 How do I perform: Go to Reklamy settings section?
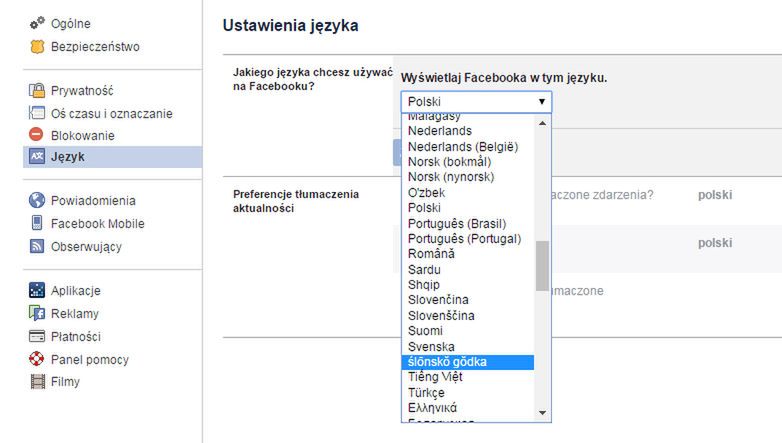[x=75, y=314]
